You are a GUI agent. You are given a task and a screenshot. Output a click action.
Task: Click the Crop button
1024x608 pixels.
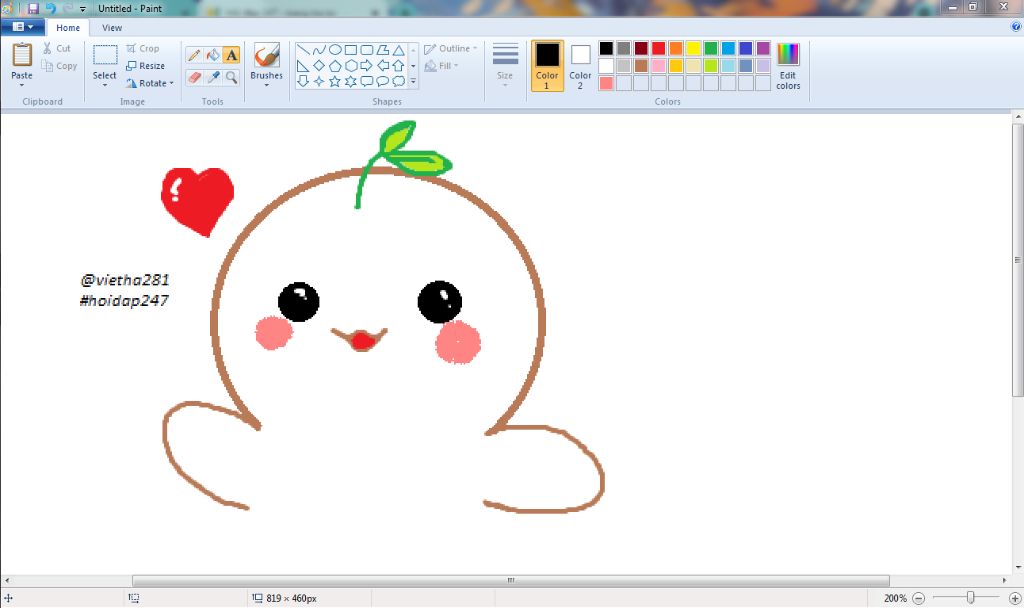point(142,49)
